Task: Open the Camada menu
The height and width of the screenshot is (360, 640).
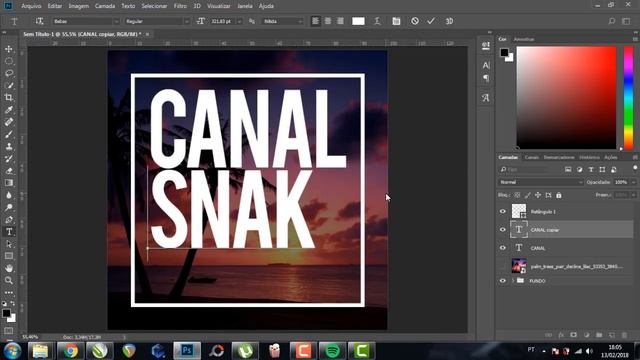Action: coord(105,6)
